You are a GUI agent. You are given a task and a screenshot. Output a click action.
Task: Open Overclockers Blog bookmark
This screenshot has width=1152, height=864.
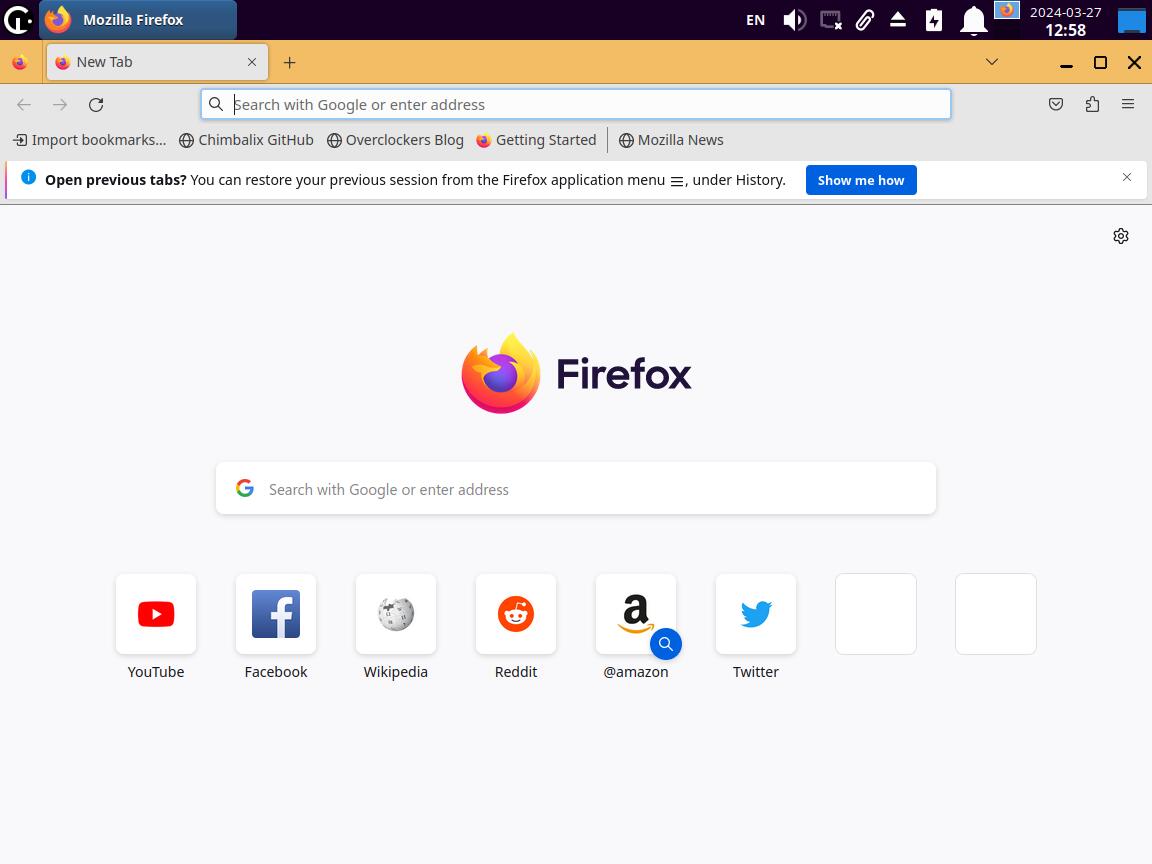[395, 140]
